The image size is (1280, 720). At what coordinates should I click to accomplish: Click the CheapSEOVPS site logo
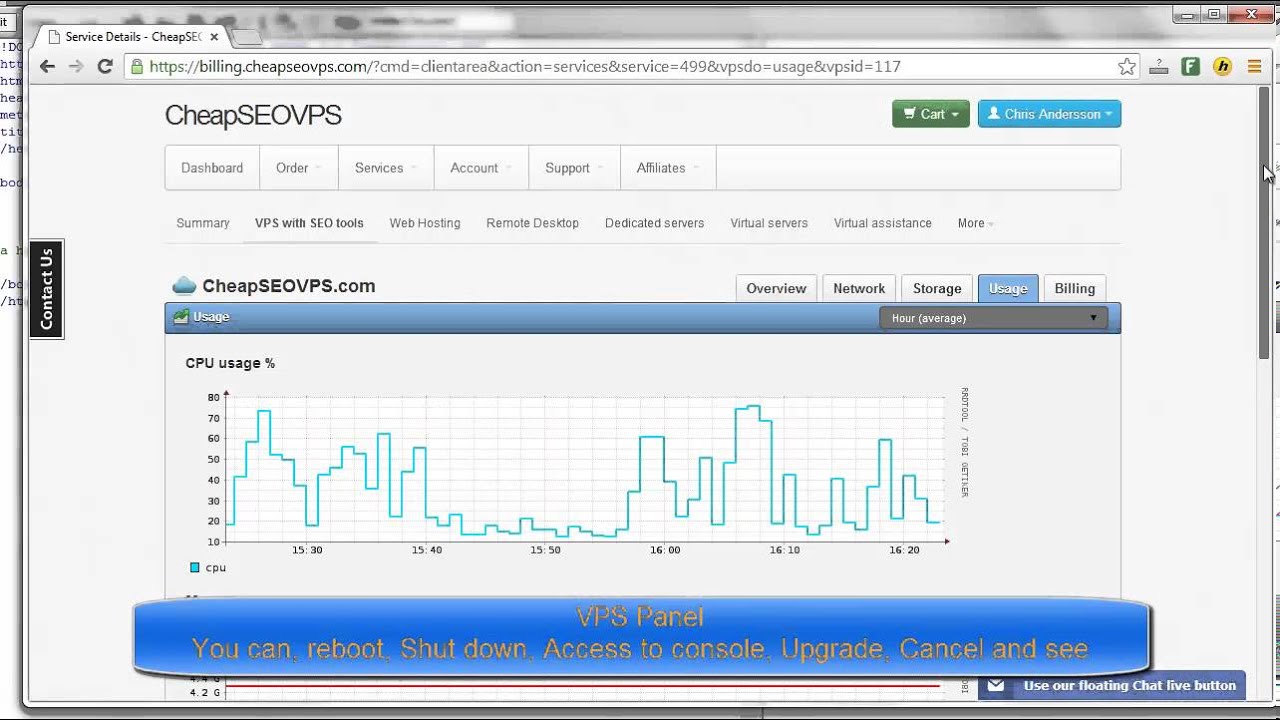(x=253, y=115)
